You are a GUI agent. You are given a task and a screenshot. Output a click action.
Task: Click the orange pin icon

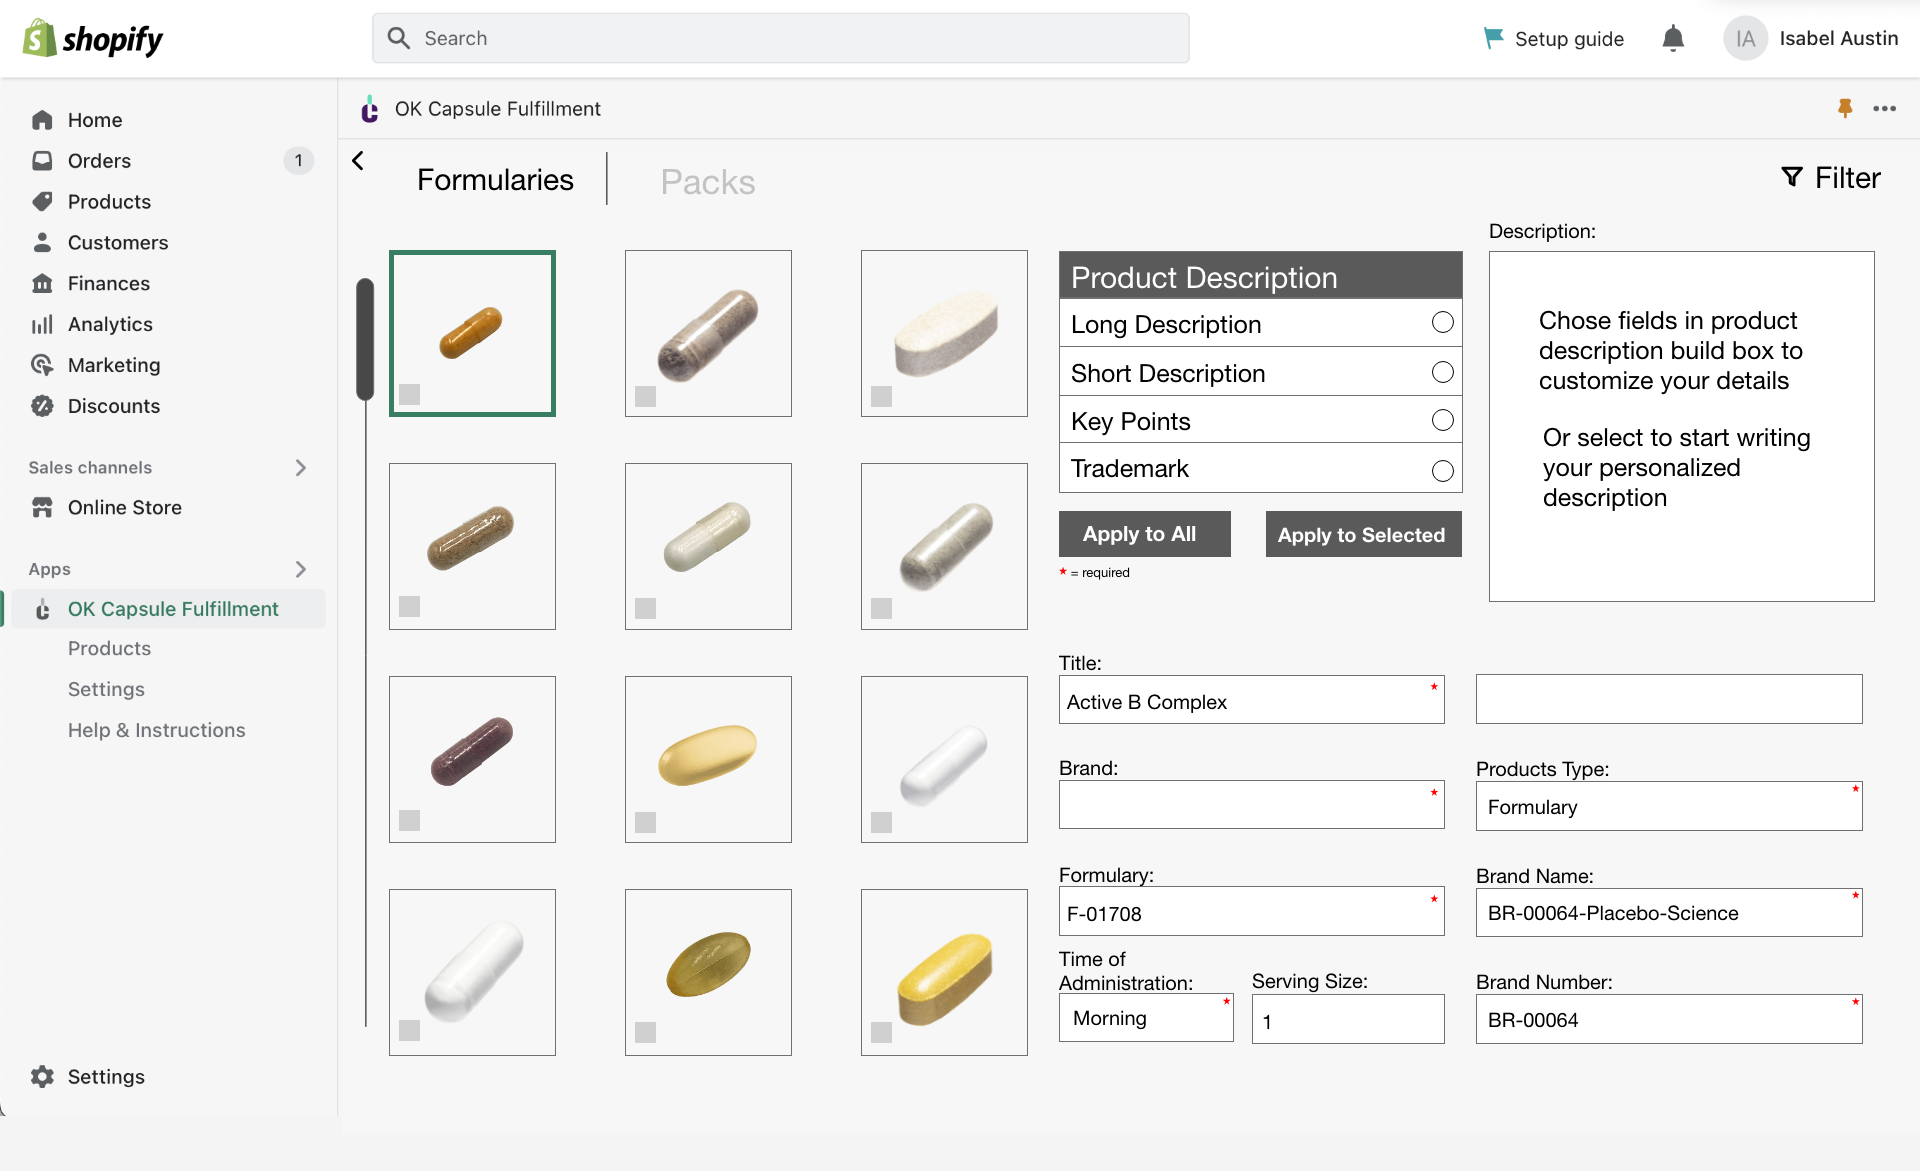pos(1845,108)
